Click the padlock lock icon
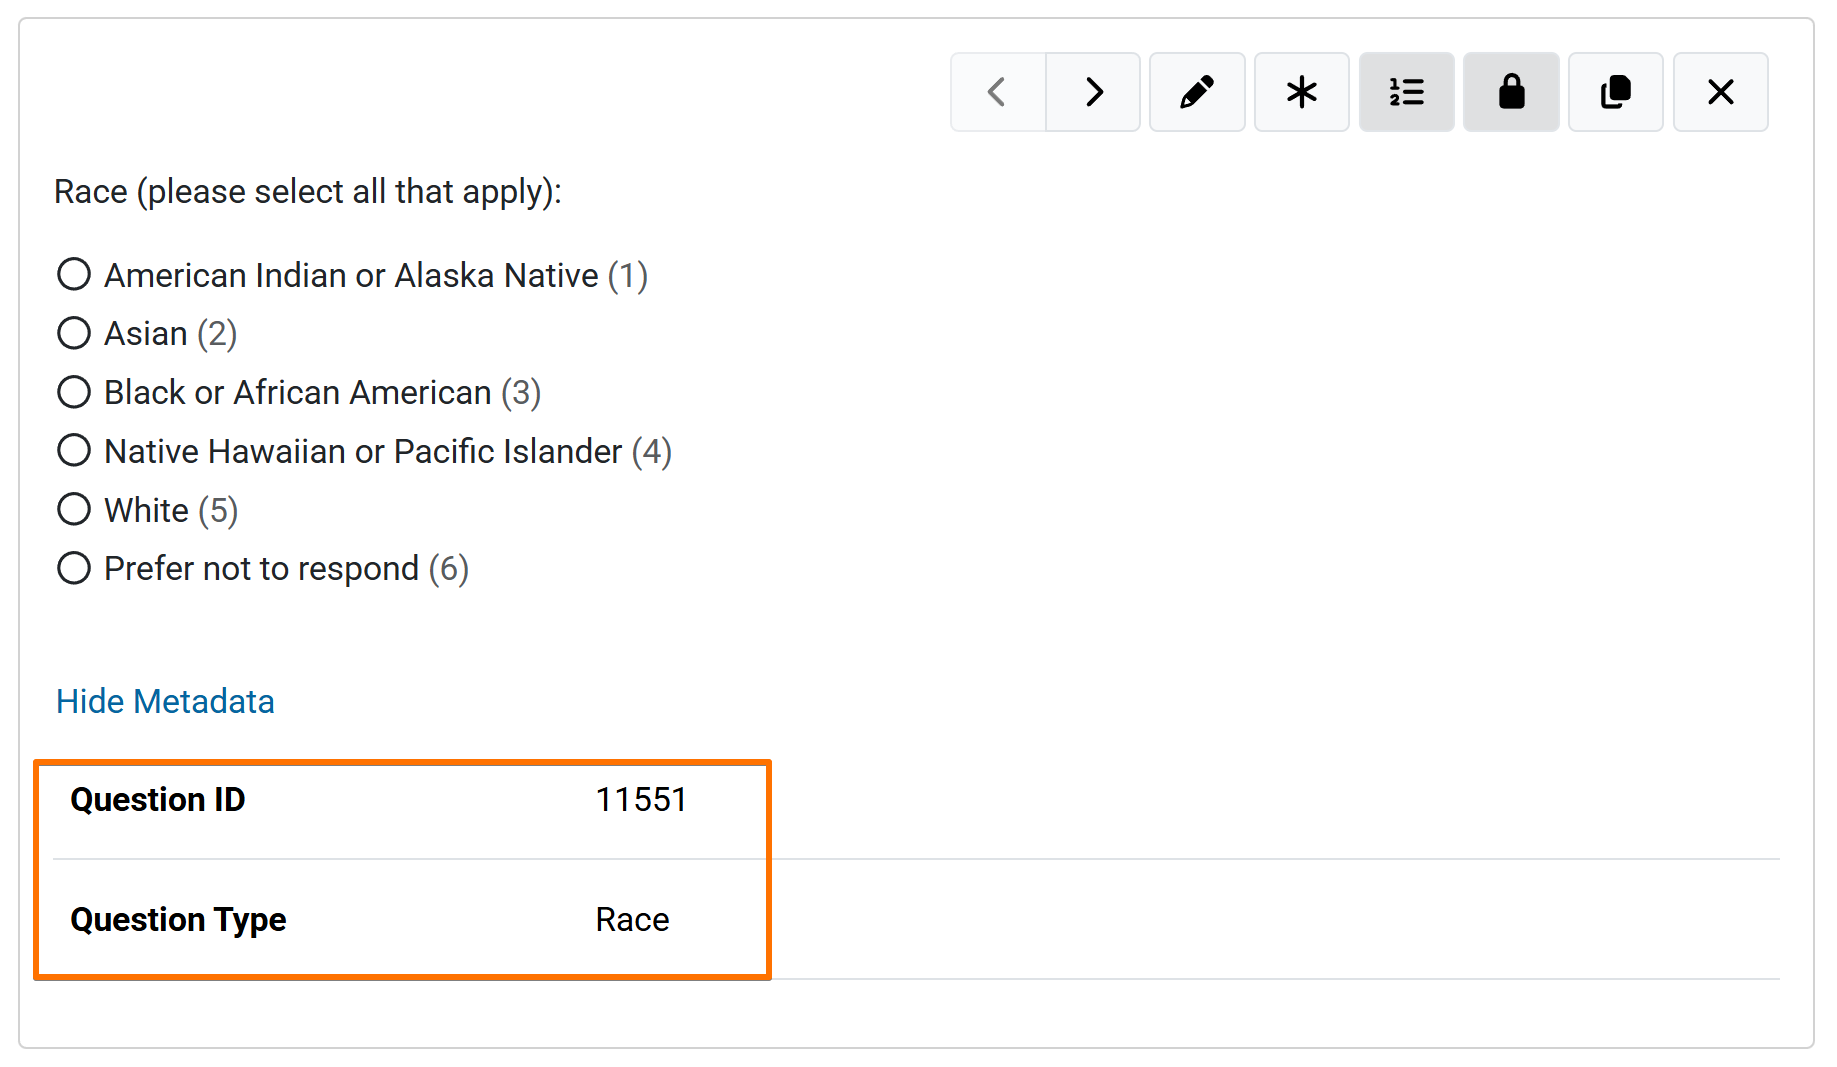1837x1067 pixels. 1511,92
